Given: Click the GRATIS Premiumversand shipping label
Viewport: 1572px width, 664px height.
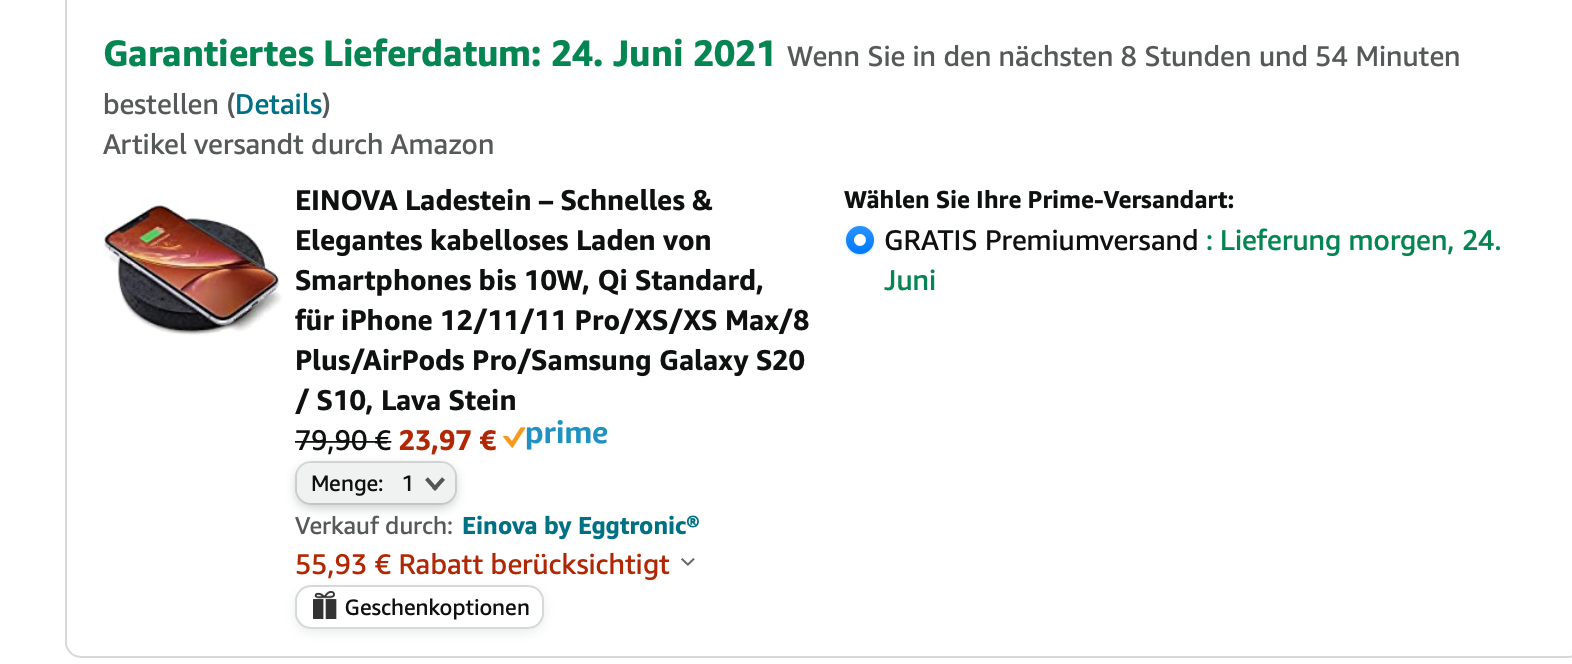Looking at the screenshot, I should point(1040,241).
